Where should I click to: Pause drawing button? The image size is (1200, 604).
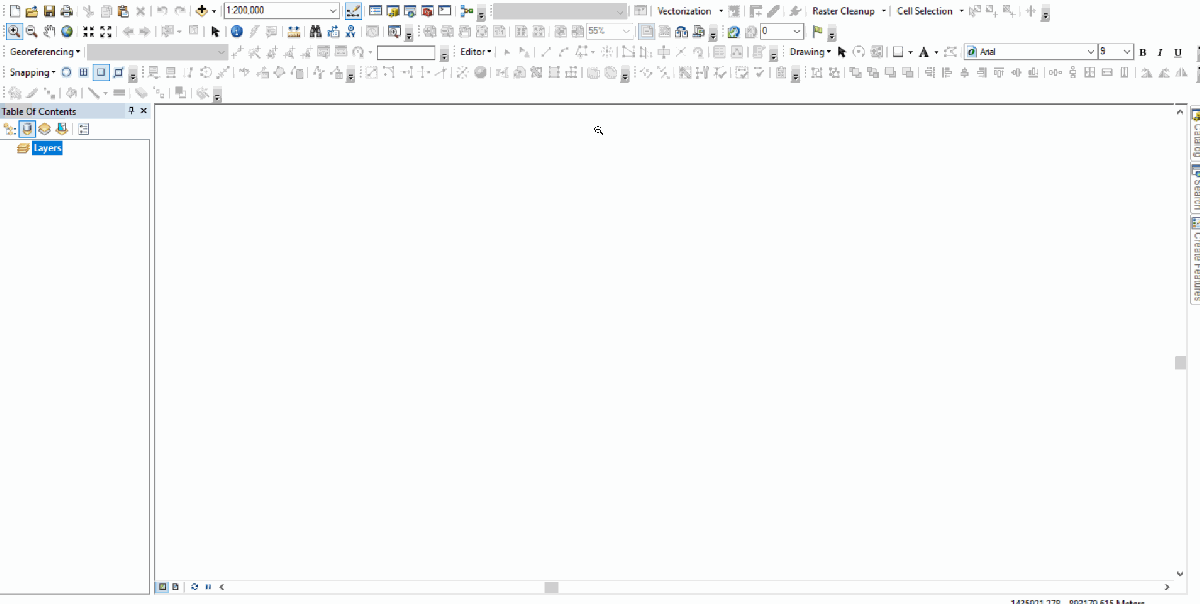pos(208,587)
